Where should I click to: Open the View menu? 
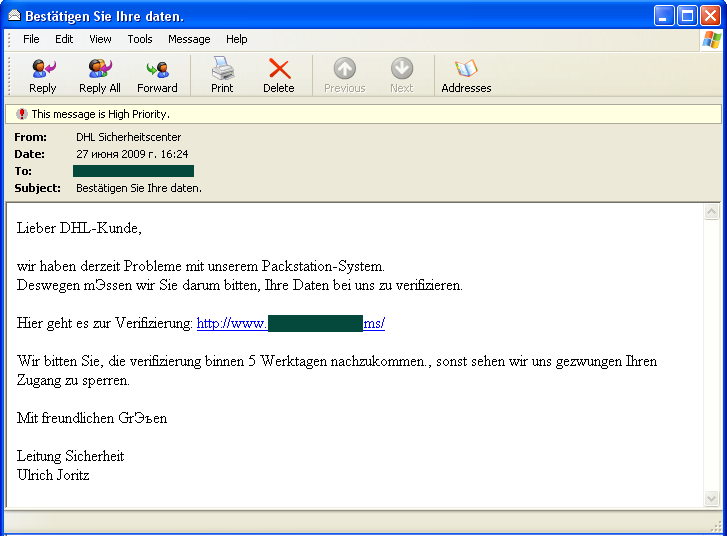pyautogui.click(x=100, y=39)
